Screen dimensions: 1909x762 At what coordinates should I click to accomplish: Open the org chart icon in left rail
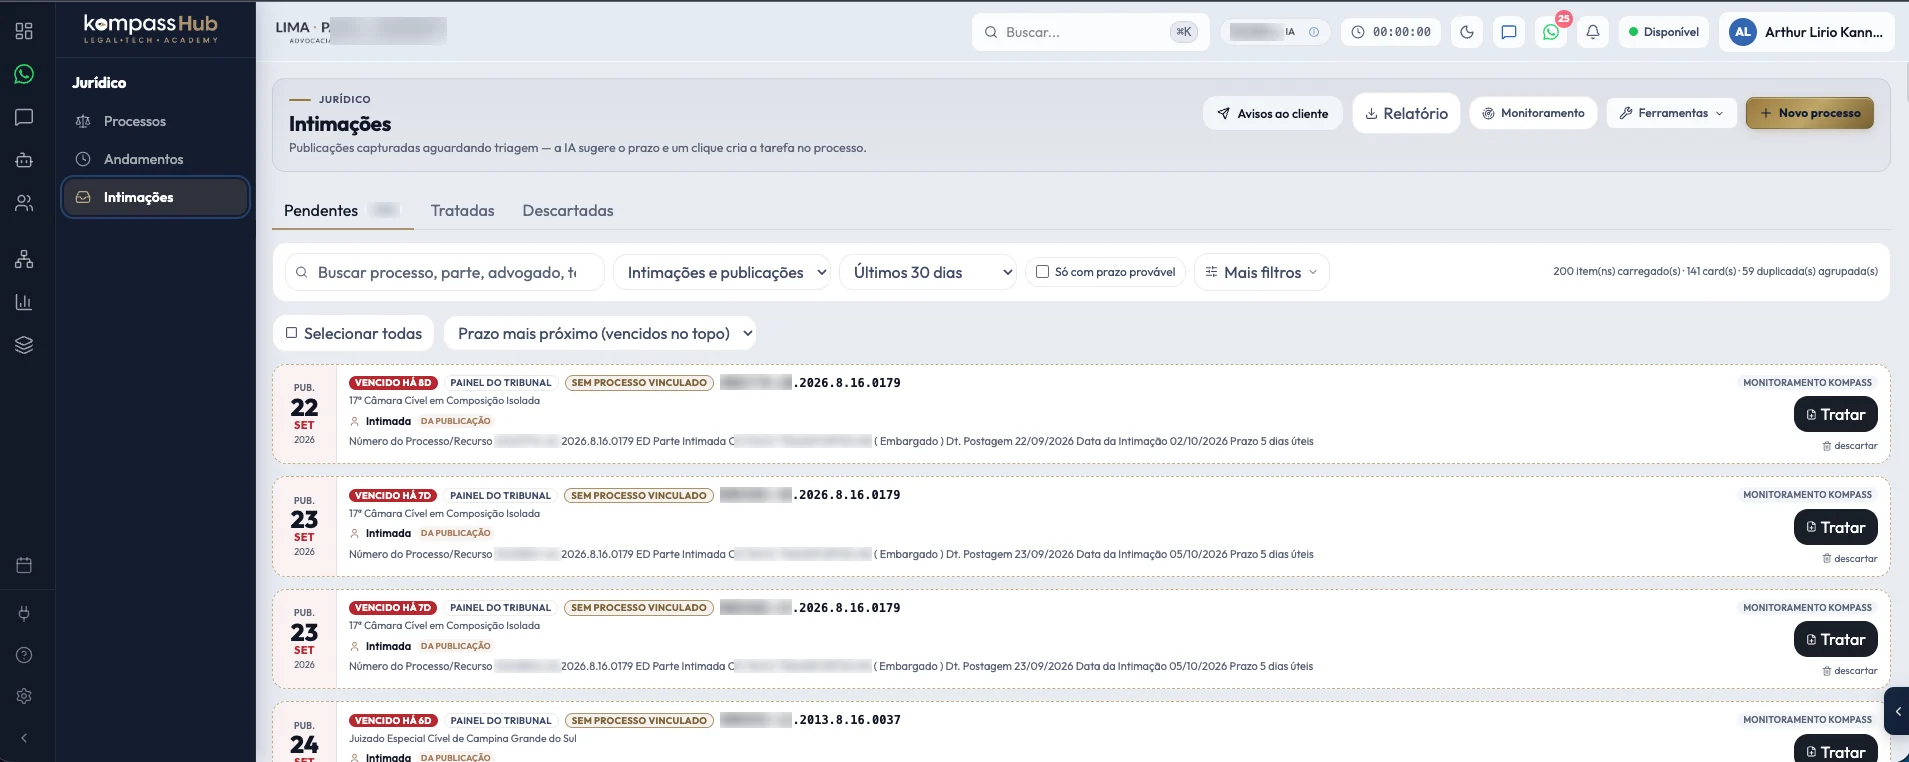(x=24, y=259)
